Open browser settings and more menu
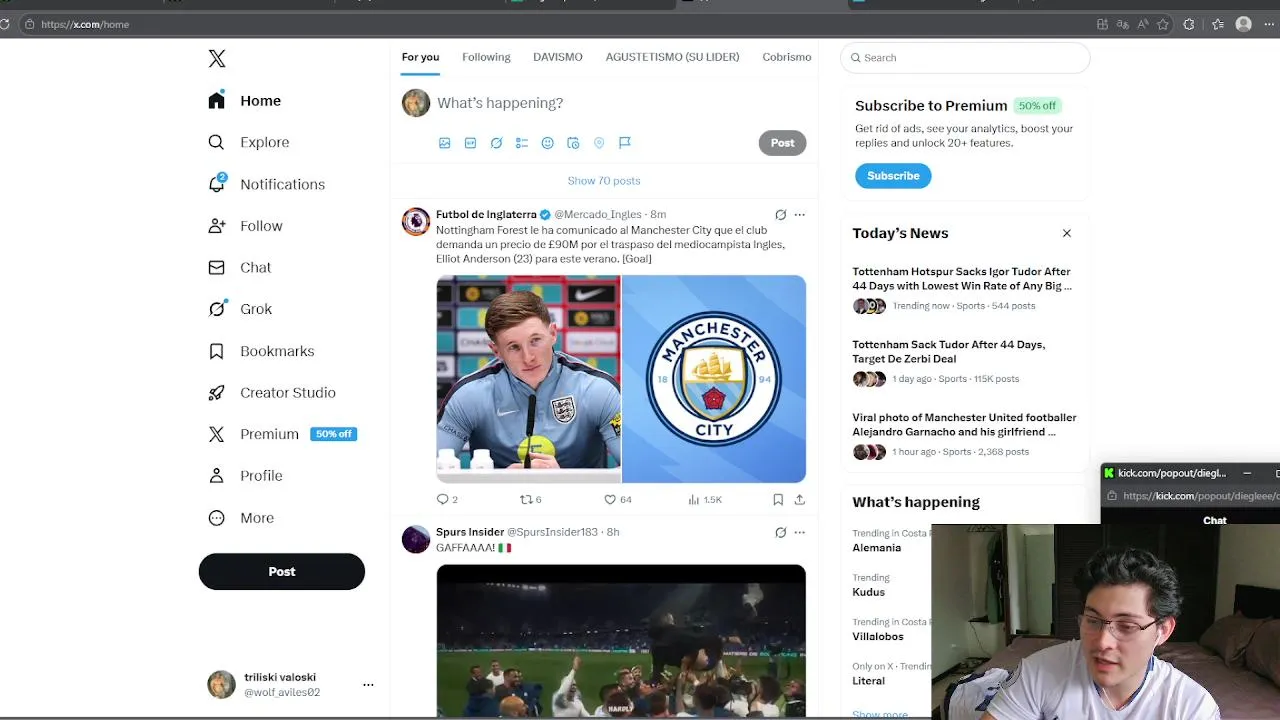 (x=1271, y=24)
